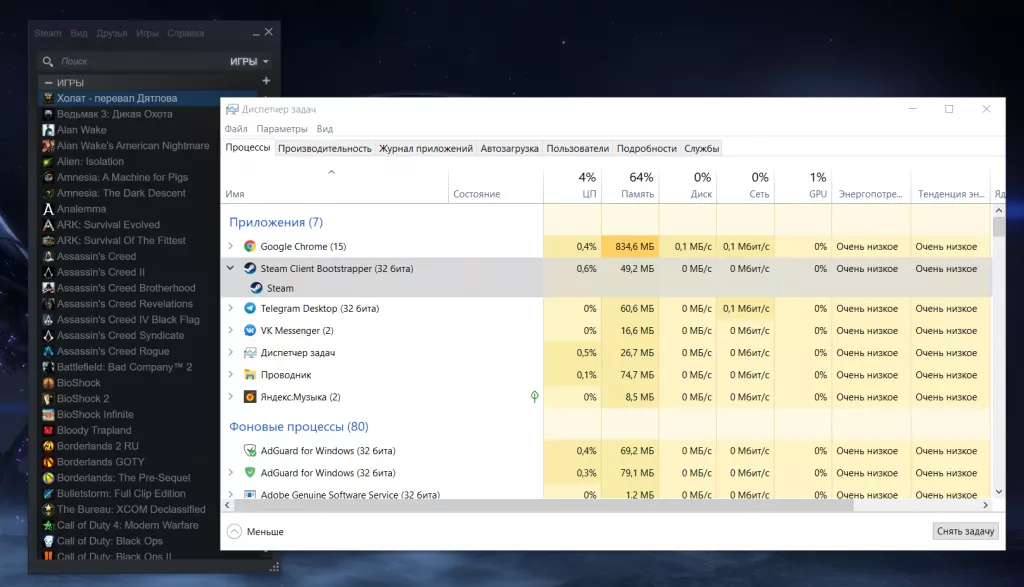Click the Alan Wake game icon
Image resolution: width=1024 pixels, height=587 pixels.
pyautogui.click(x=48, y=130)
